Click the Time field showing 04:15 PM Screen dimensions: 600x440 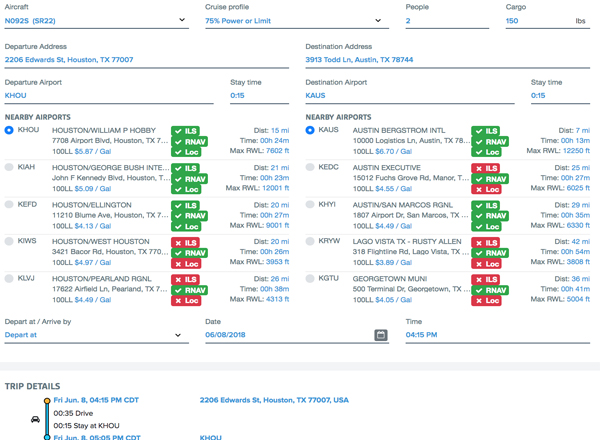point(497,335)
